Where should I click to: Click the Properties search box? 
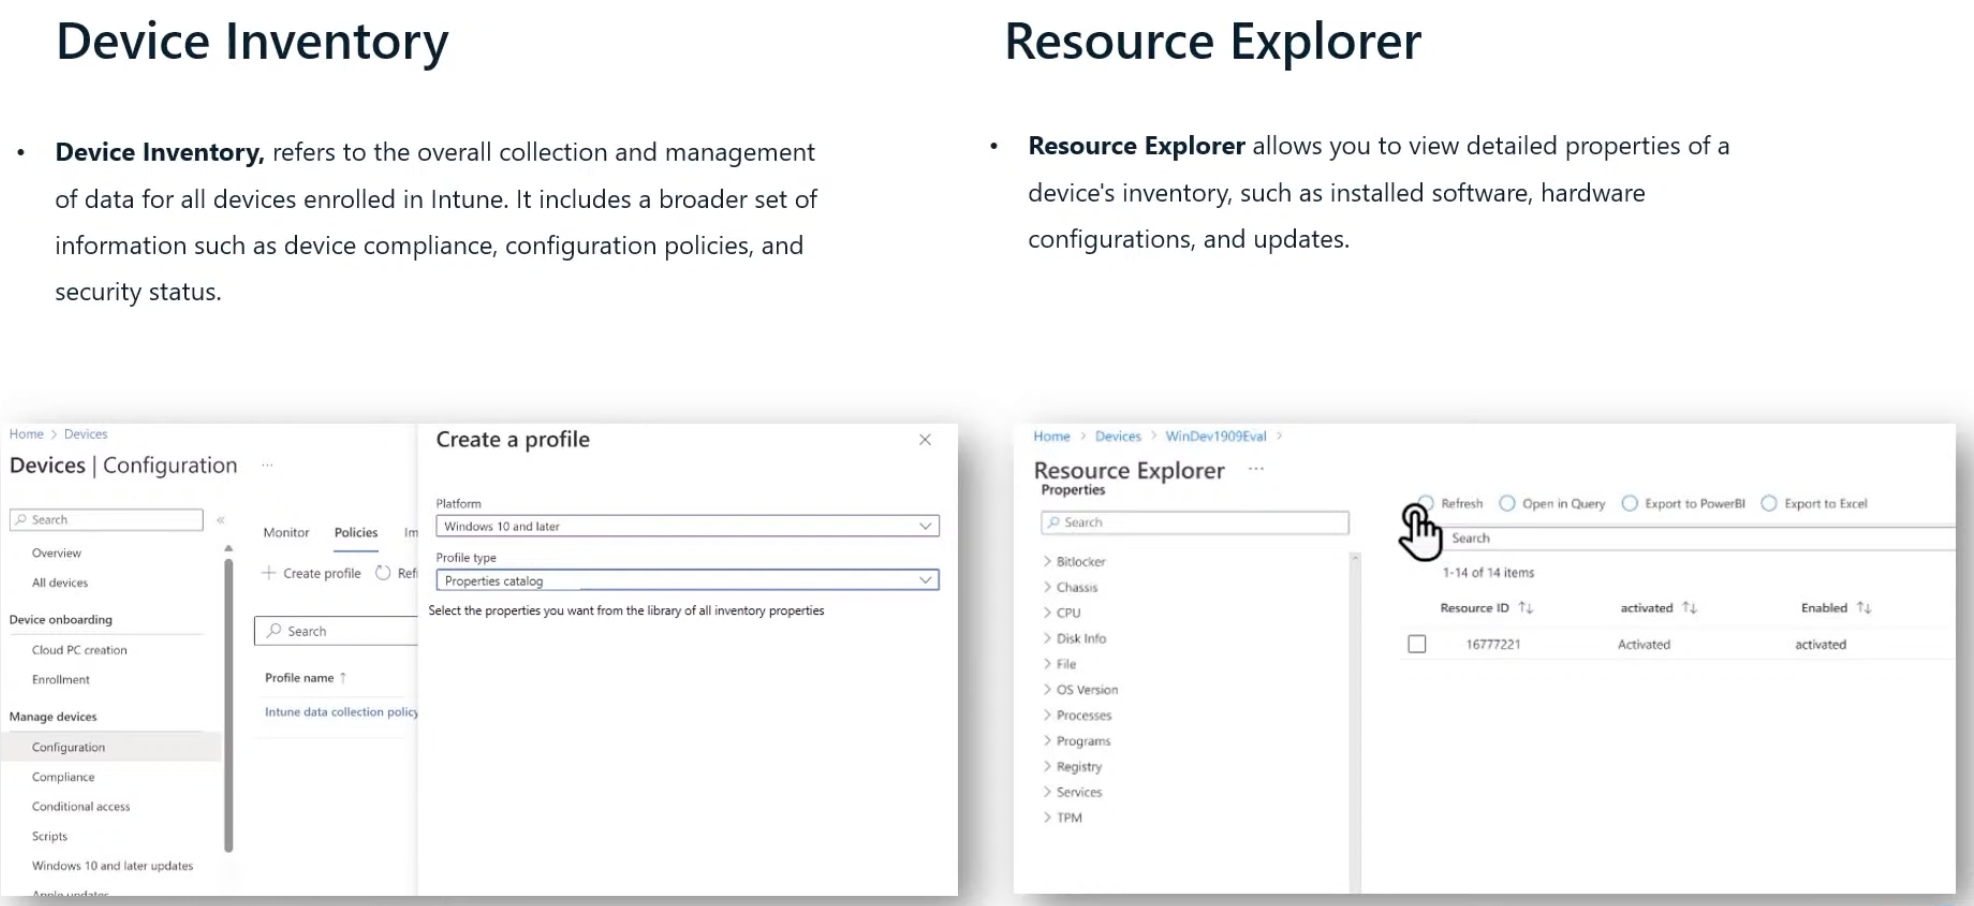(1195, 522)
